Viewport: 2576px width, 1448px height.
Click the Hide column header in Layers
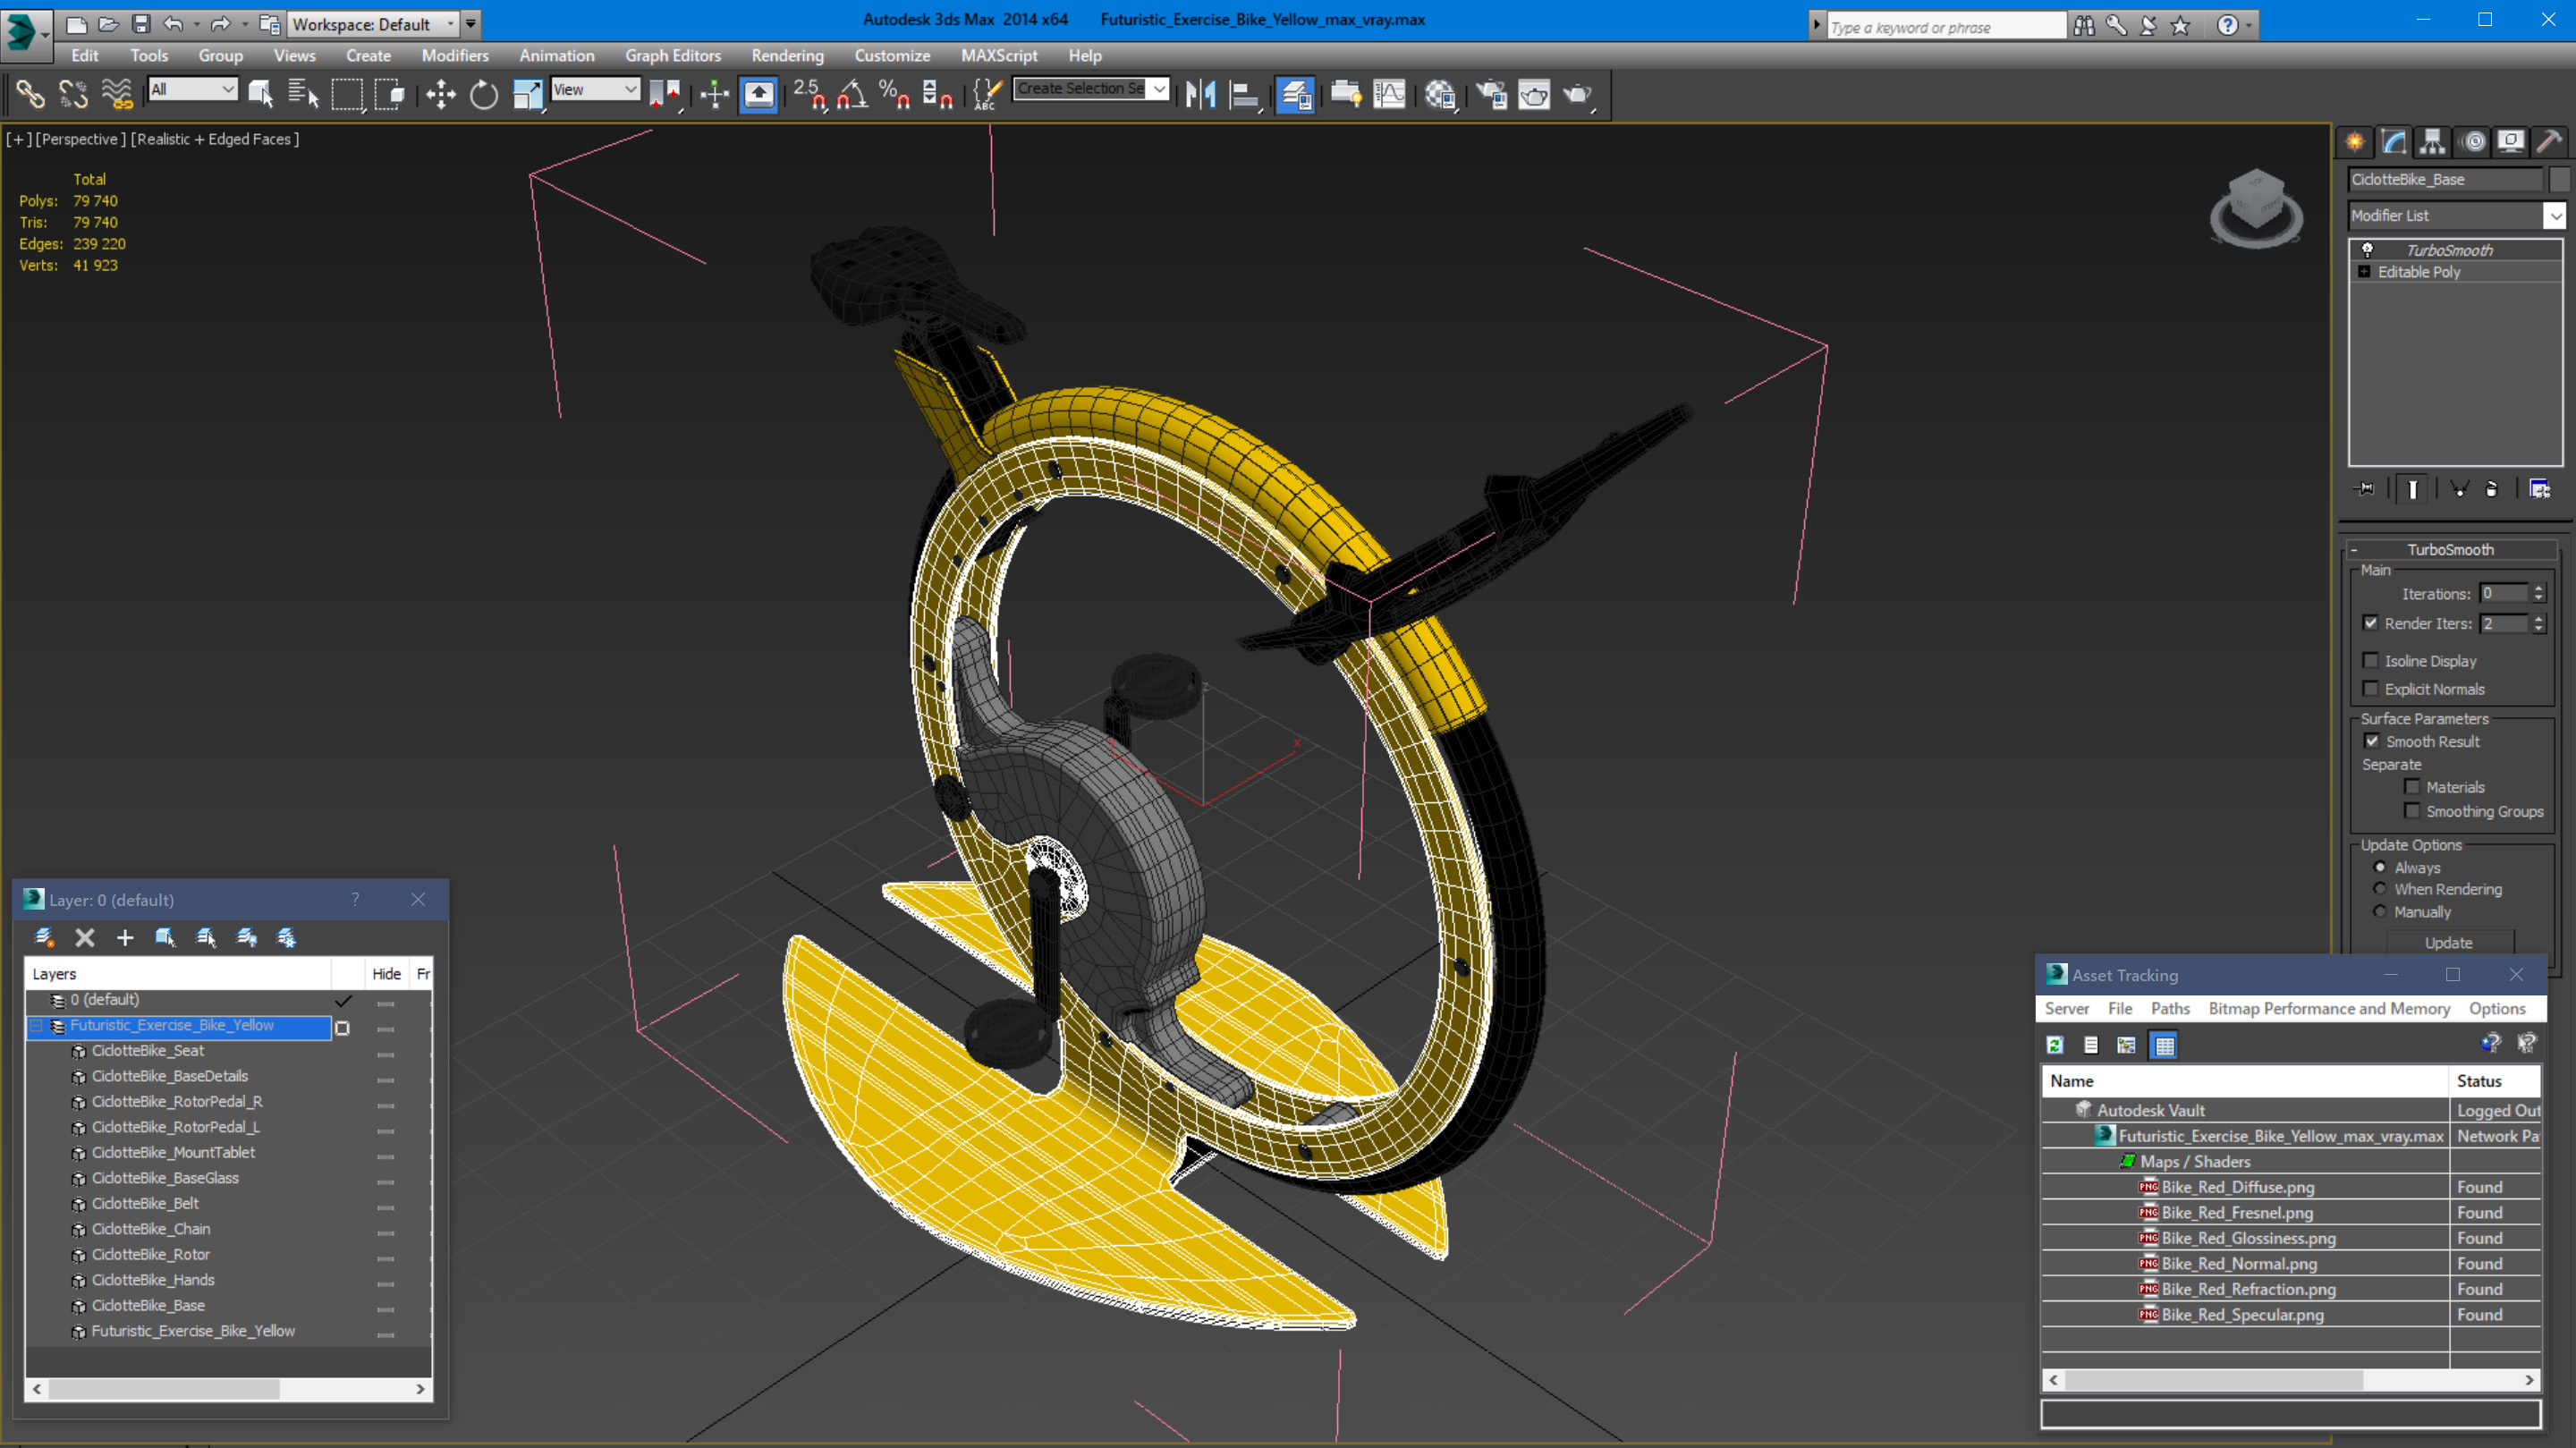tap(386, 974)
